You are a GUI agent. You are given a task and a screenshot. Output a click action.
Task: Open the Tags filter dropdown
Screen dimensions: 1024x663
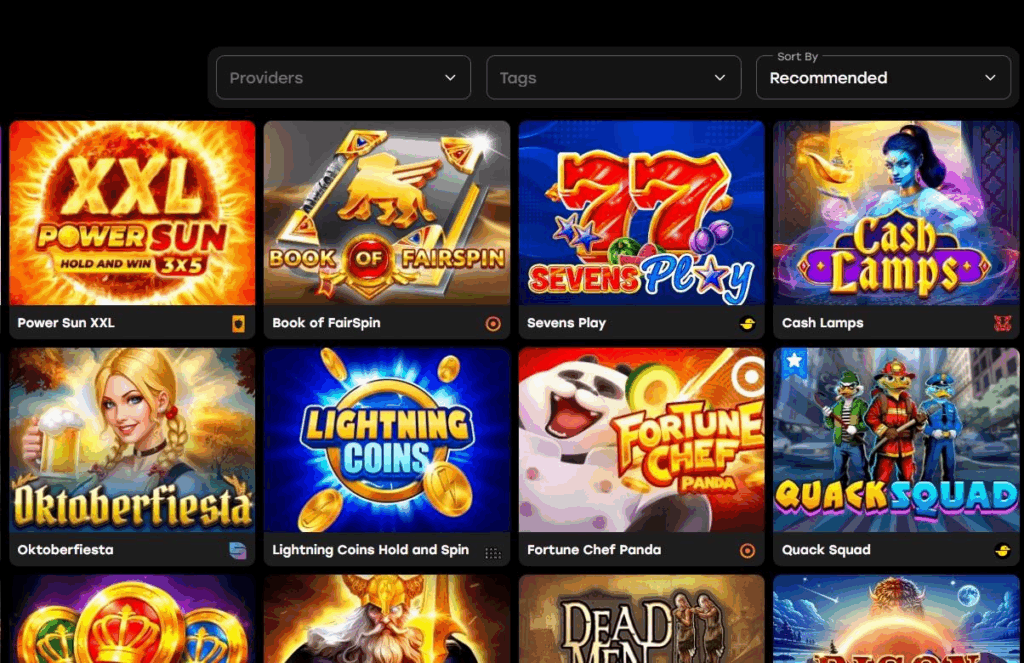click(613, 77)
